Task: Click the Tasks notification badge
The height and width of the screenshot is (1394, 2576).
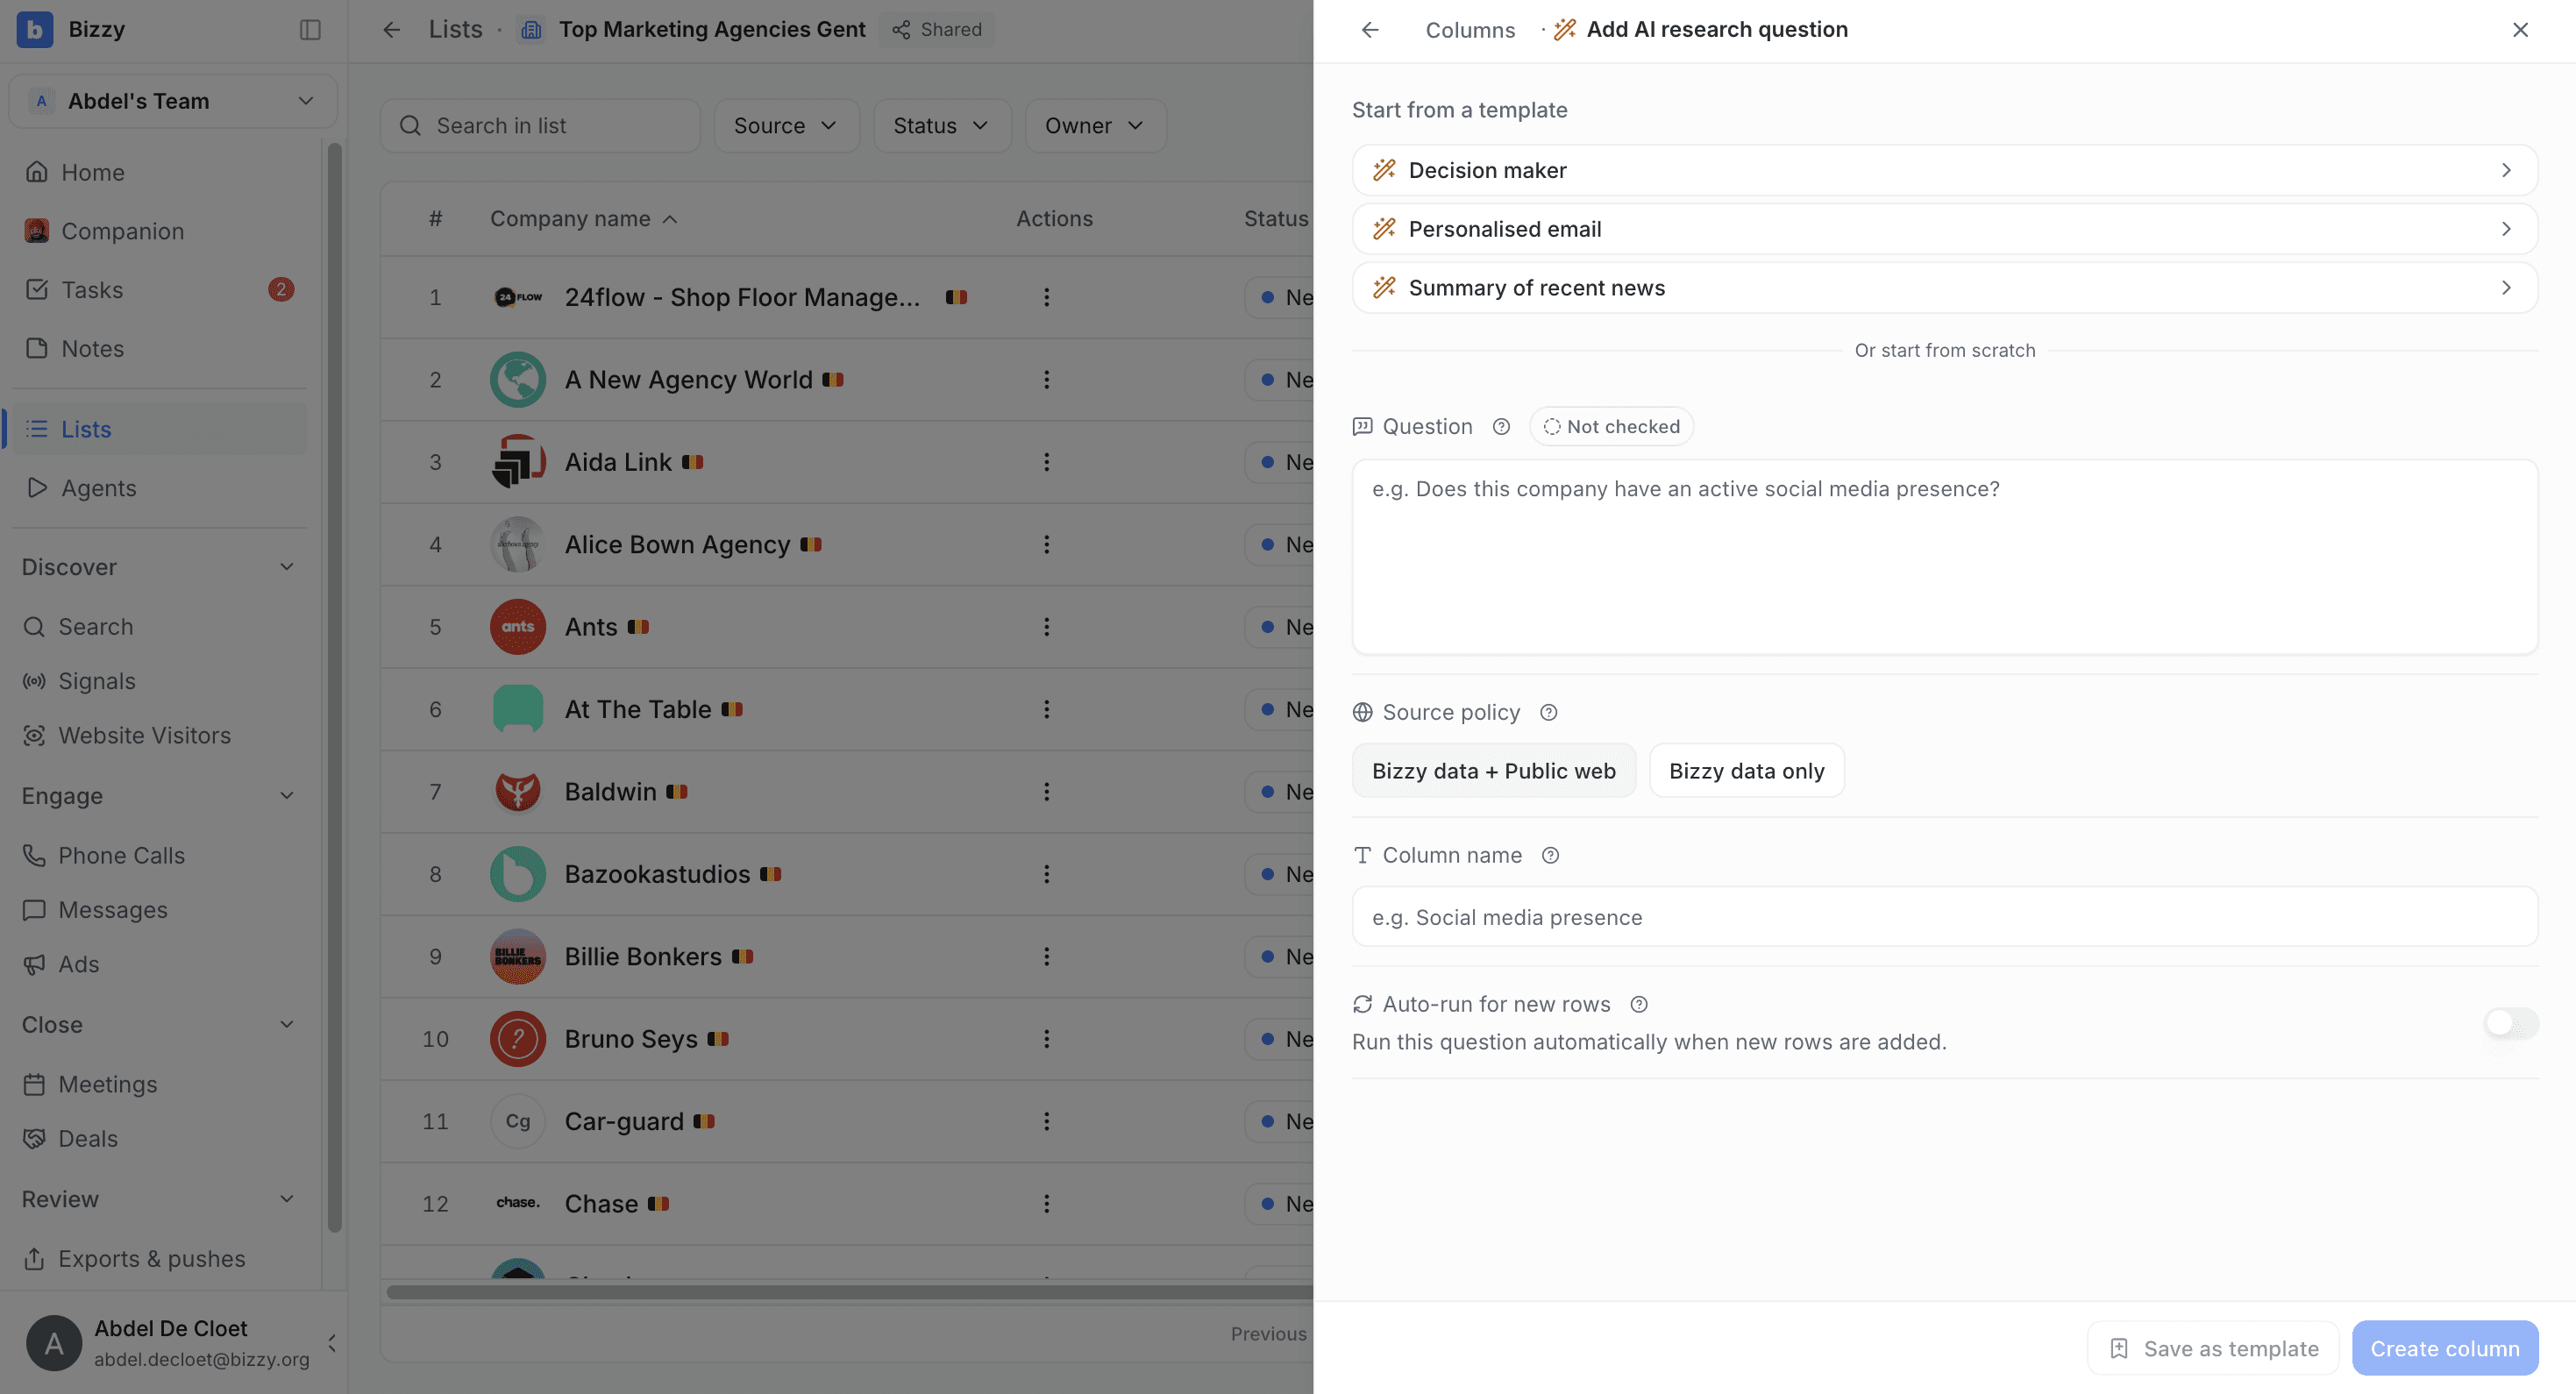Action: point(281,290)
